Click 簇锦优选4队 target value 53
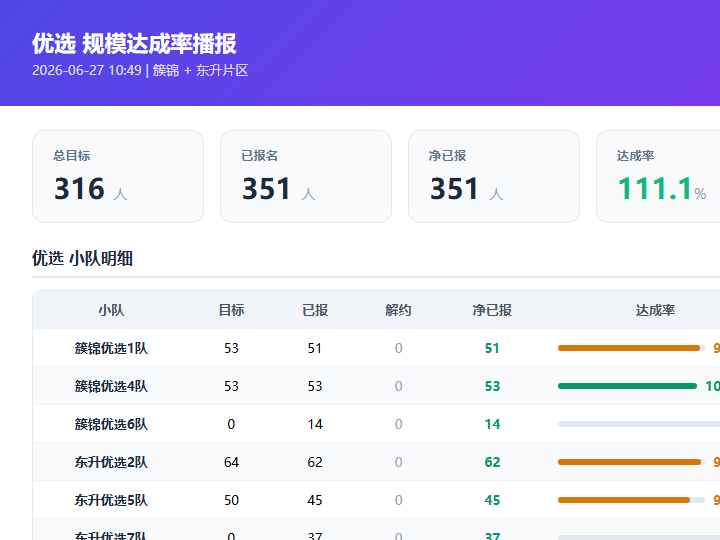Viewport: 720px width, 540px height. coord(231,386)
